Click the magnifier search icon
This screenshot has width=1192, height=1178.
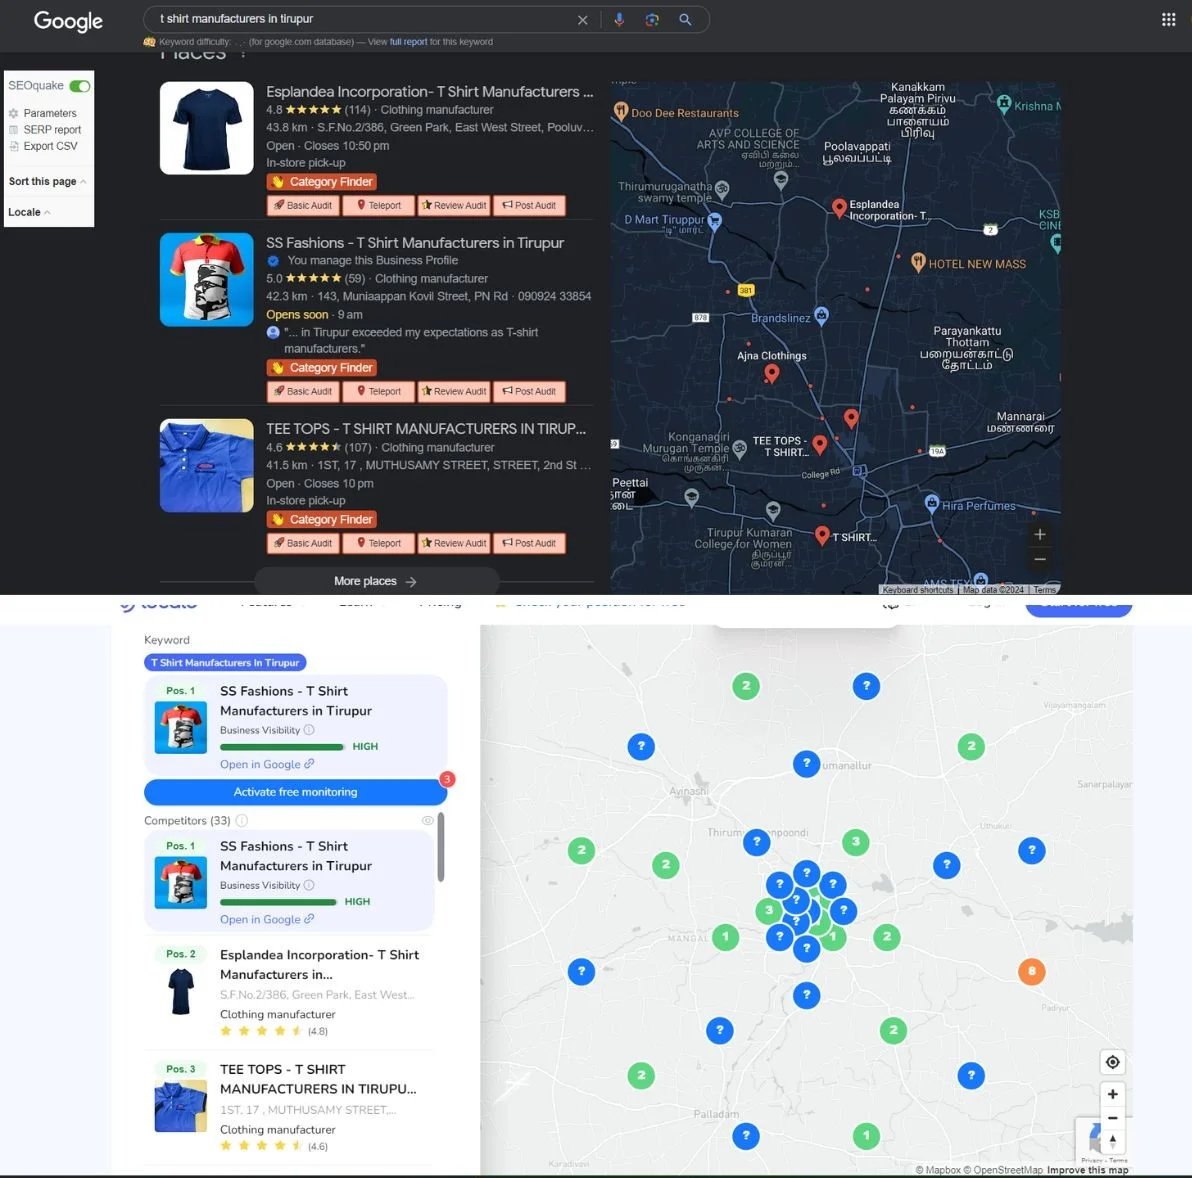click(x=685, y=20)
